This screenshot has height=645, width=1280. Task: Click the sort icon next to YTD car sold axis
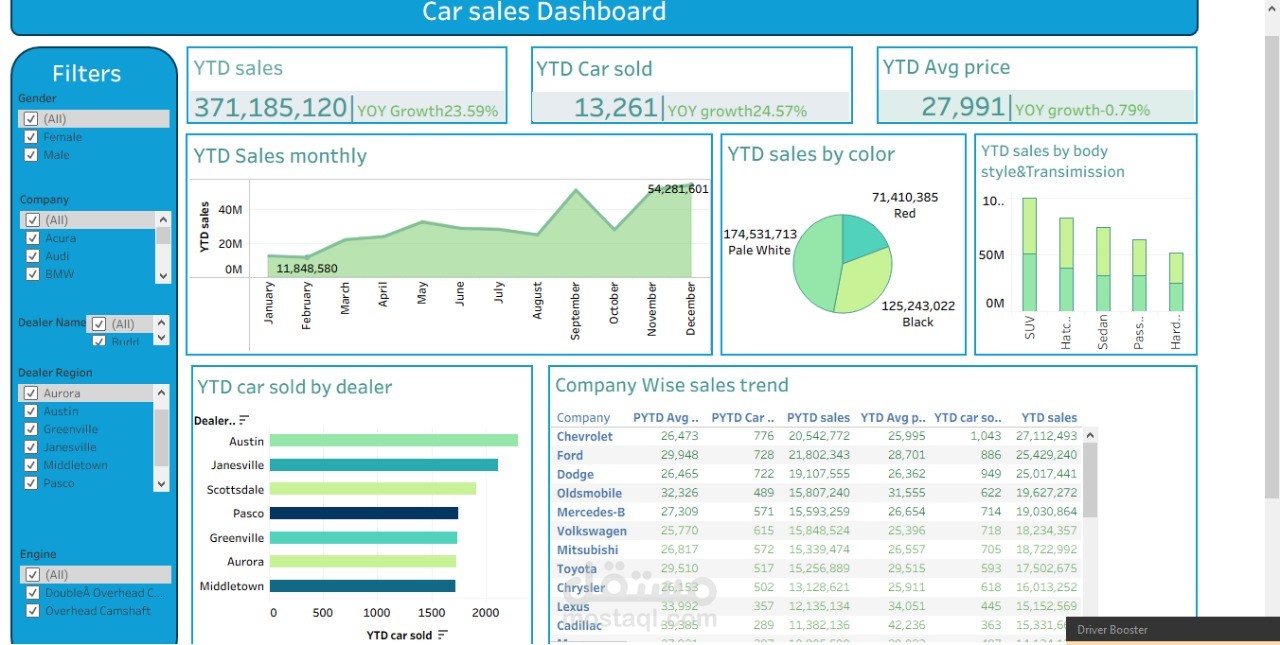pyautogui.click(x=443, y=635)
